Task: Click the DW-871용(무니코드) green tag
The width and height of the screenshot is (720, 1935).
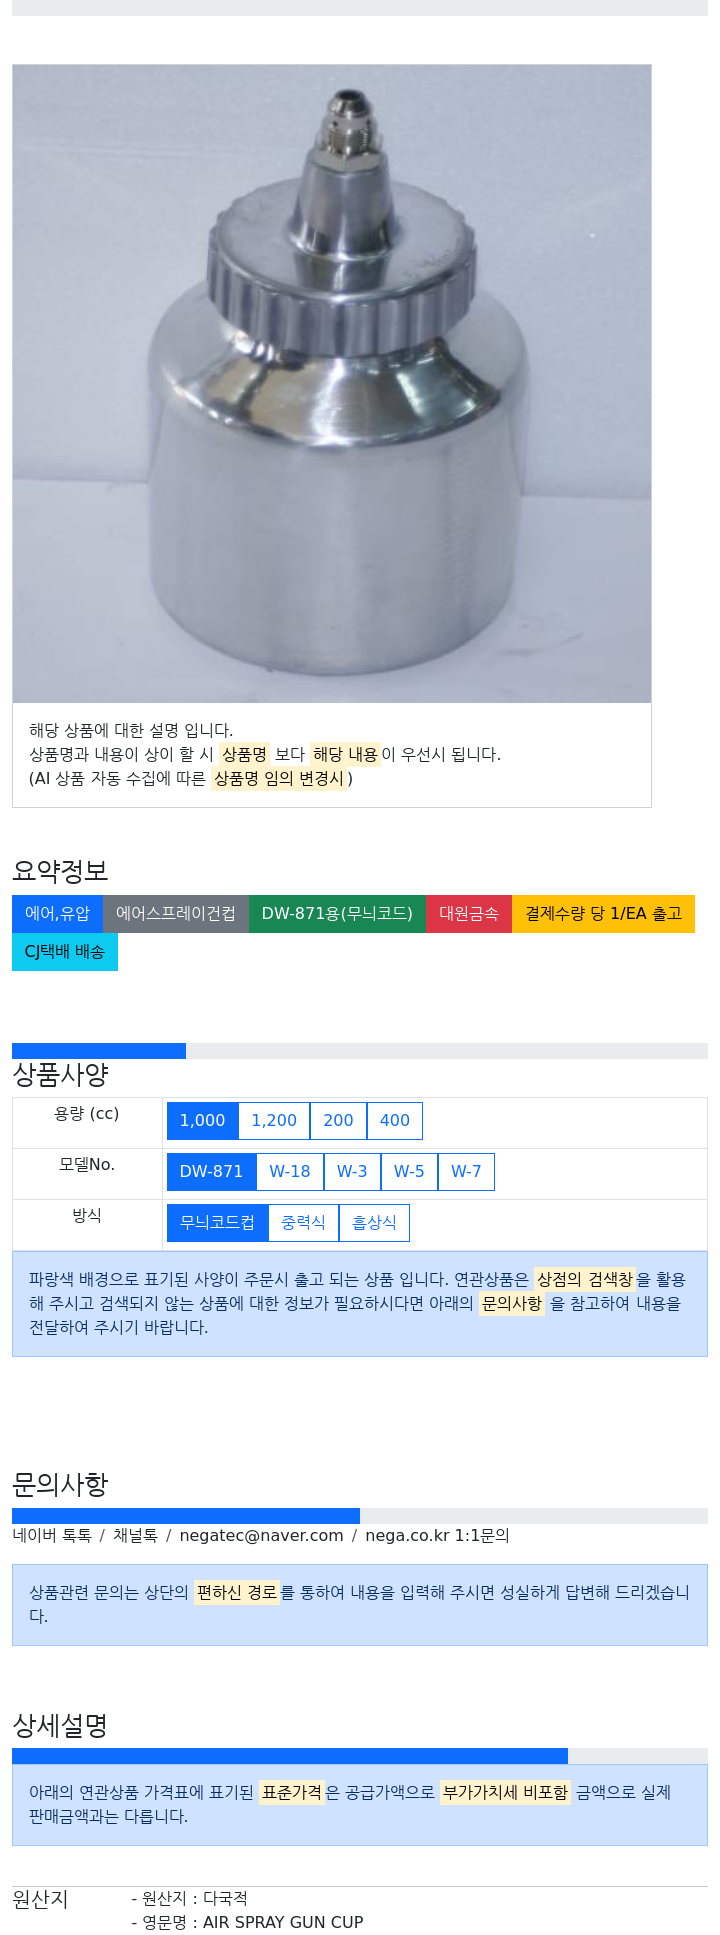Action: 337,913
